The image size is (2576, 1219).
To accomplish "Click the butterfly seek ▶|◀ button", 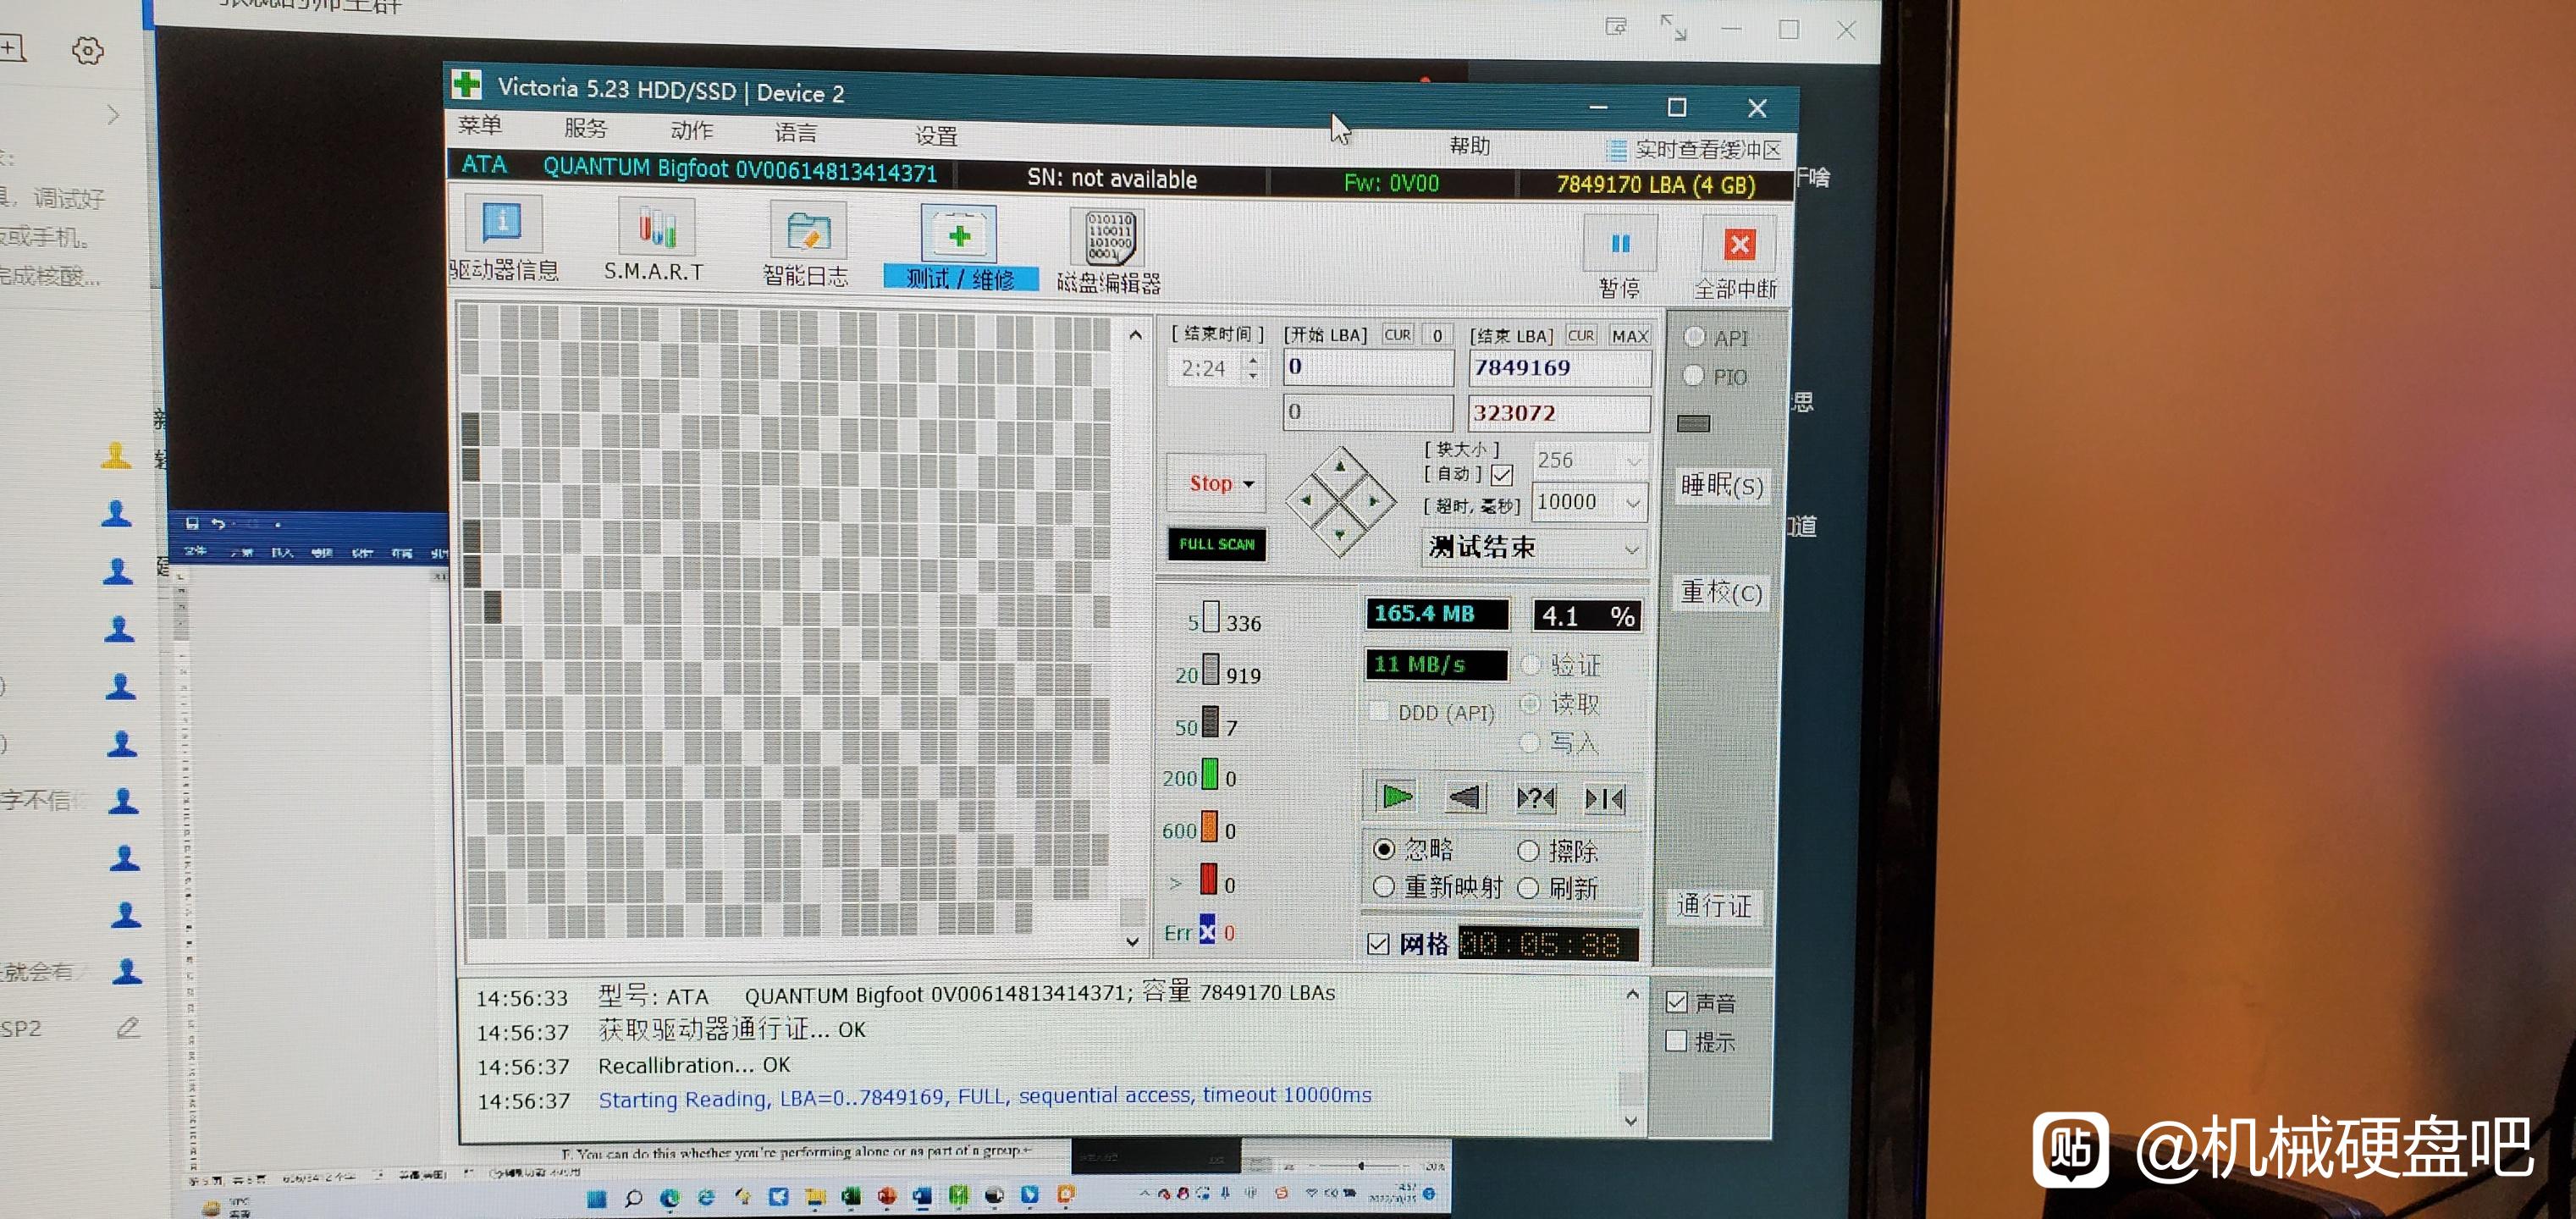I will click(1604, 798).
